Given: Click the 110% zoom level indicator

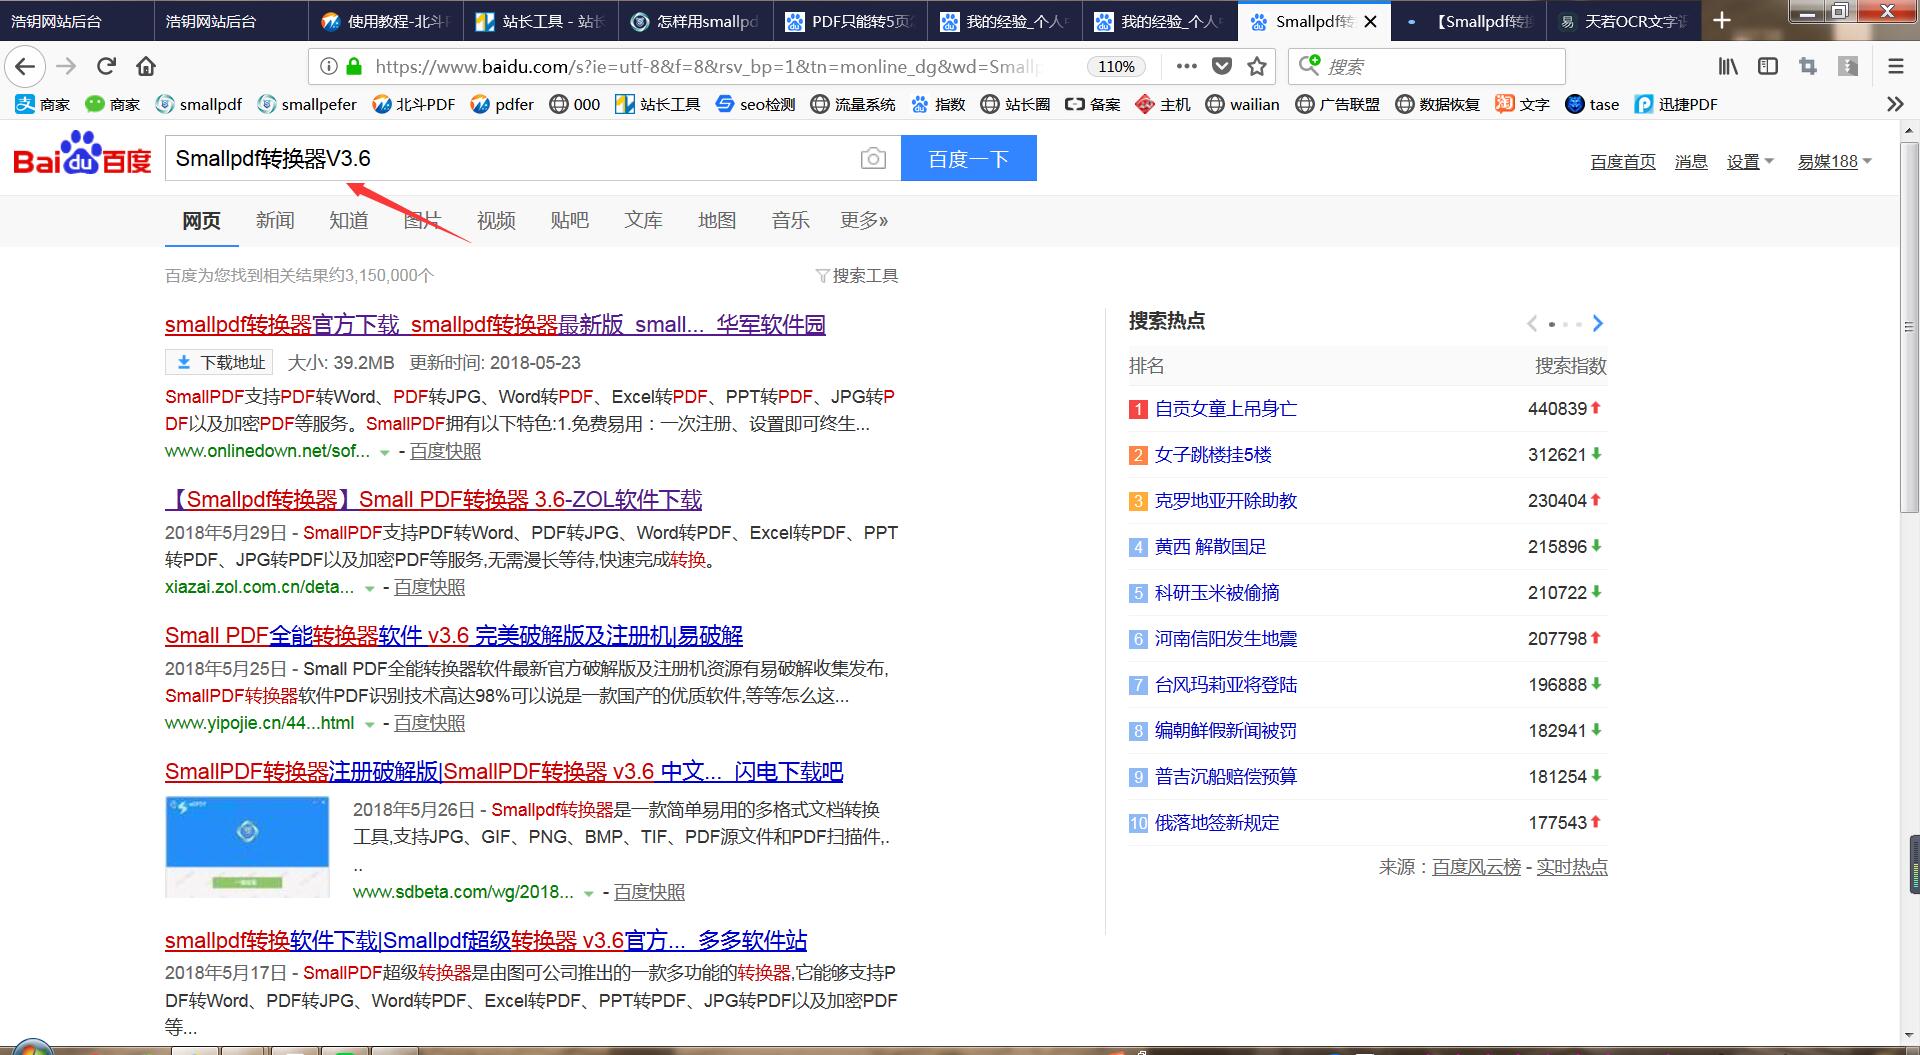Looking at the screenshot, I should point(1116,67).
